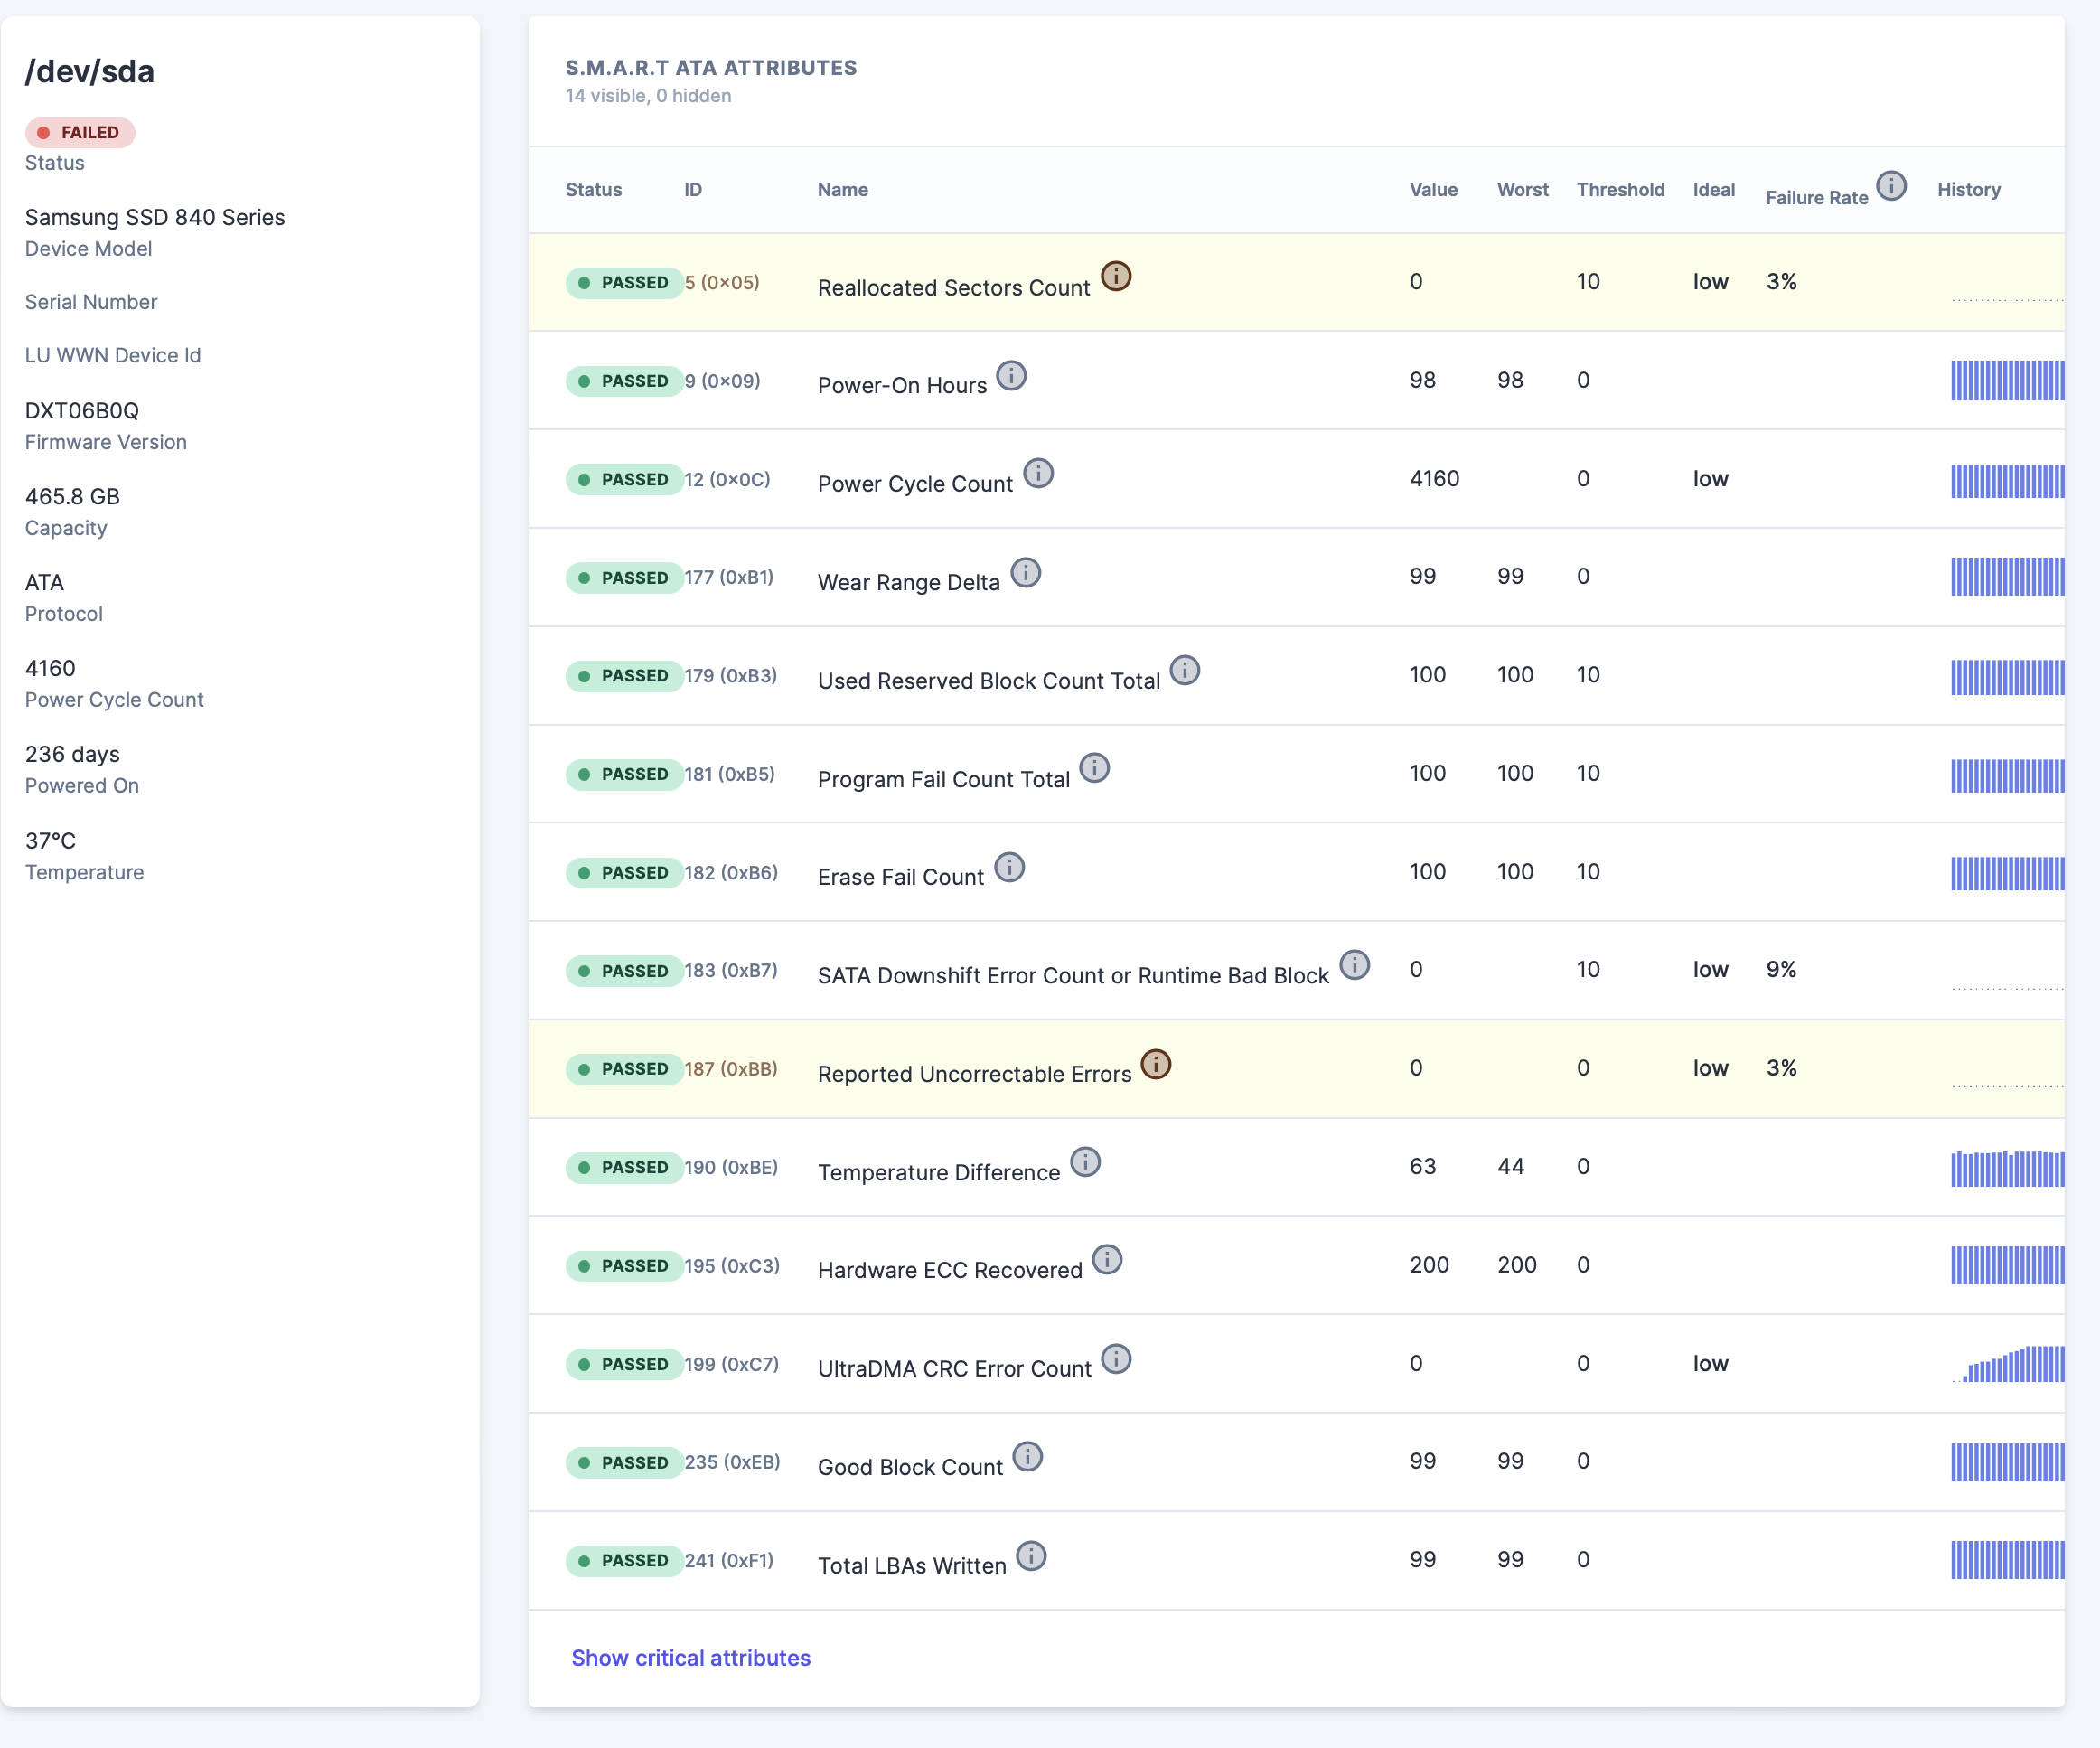Click the Power-On Hours info icon

1013,376
